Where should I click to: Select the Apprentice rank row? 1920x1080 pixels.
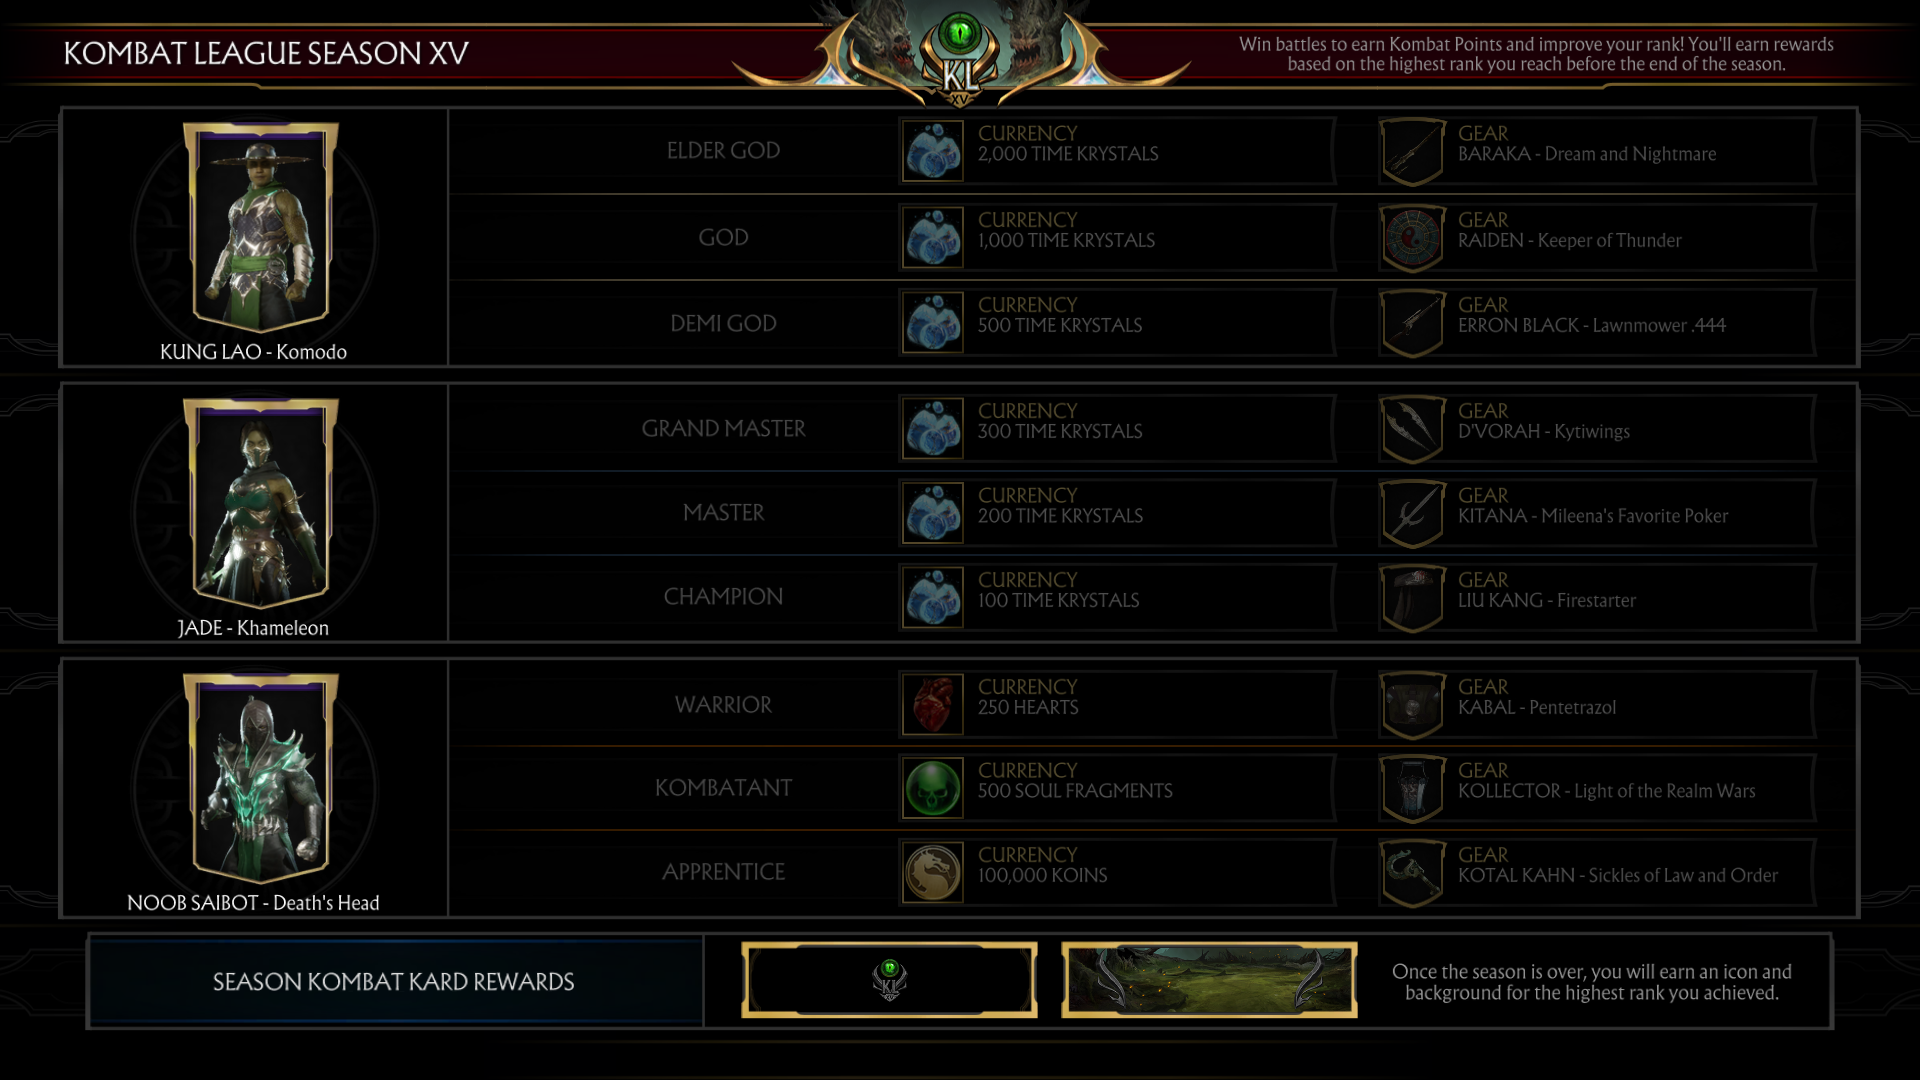tap(1152, 872)
